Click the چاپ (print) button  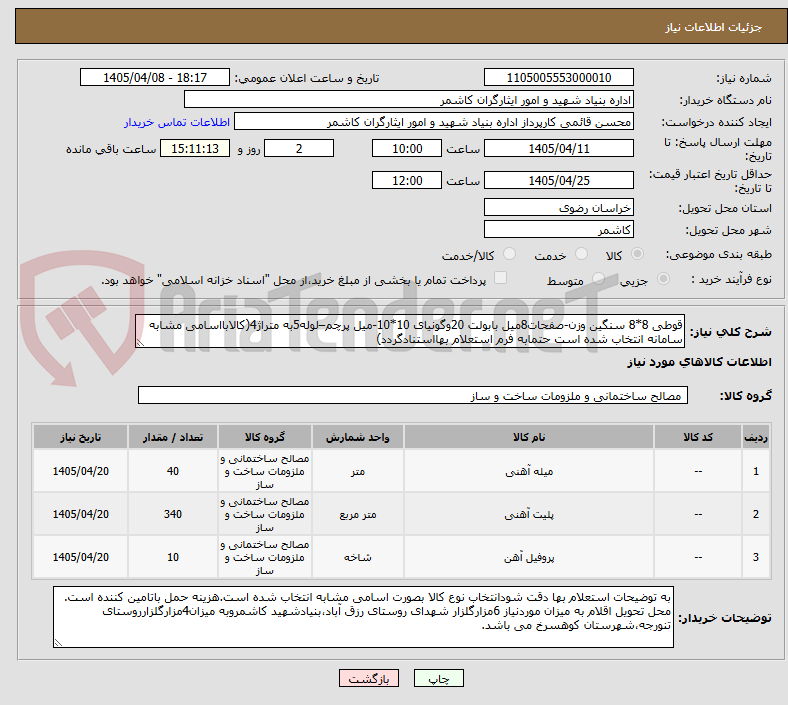coord(438,678)
